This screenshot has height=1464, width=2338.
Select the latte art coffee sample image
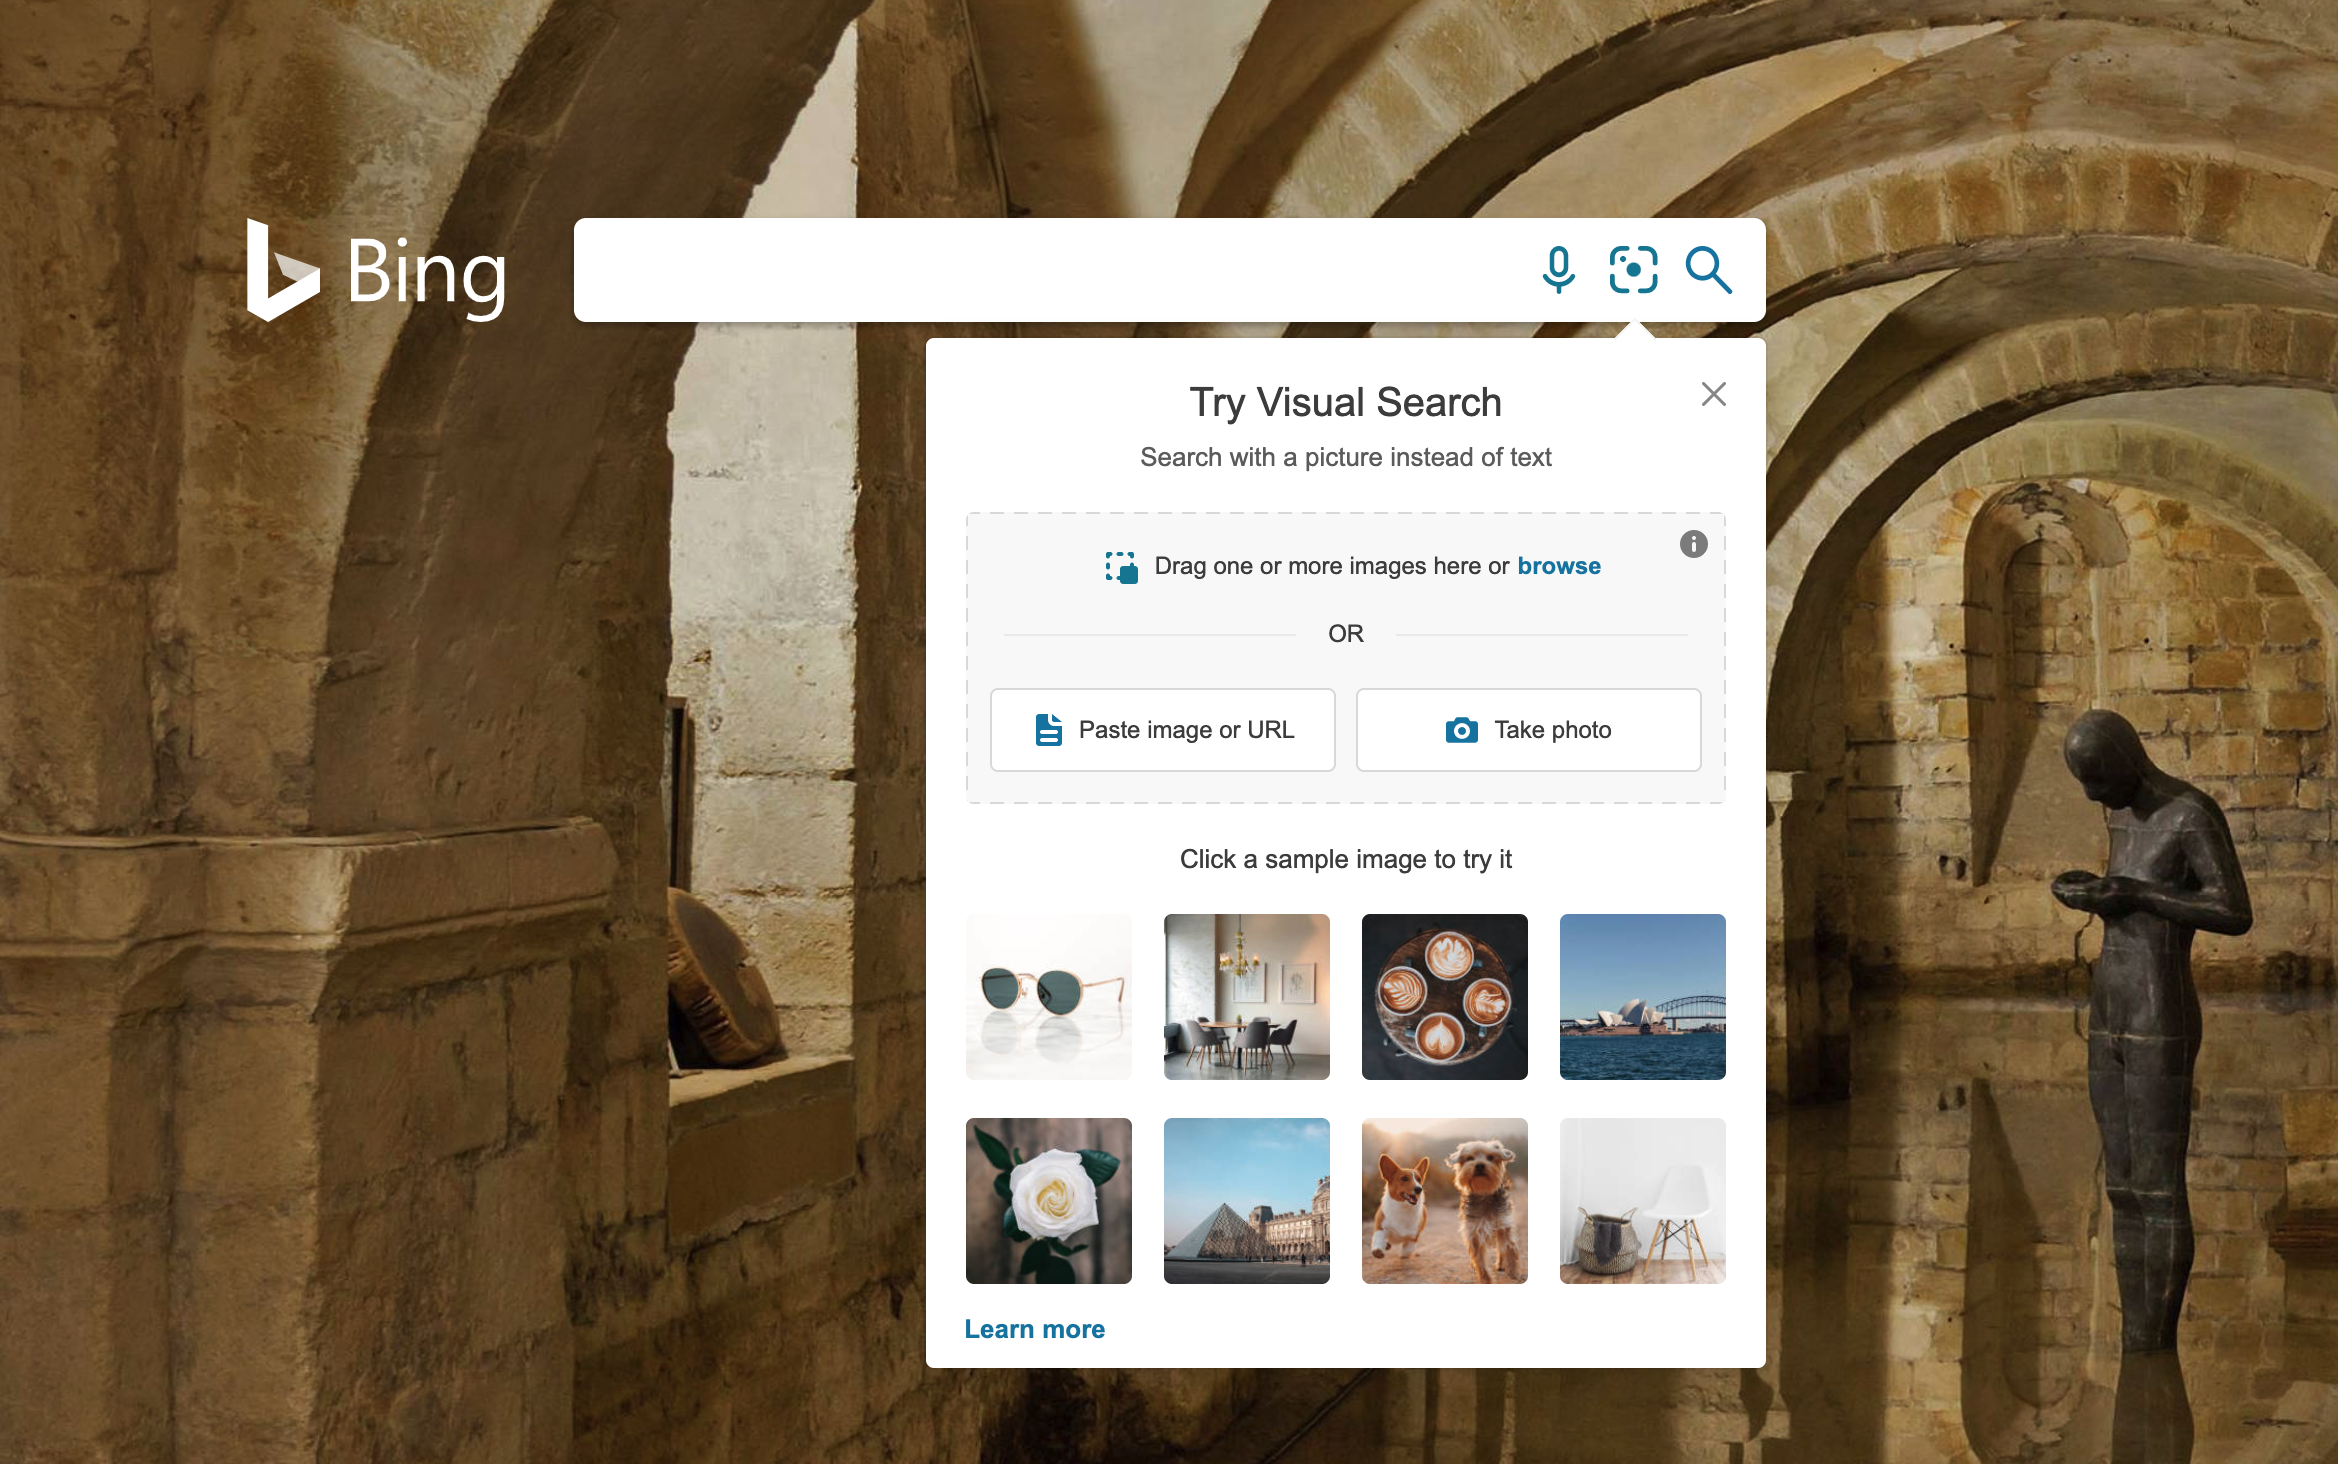click(1444, 997)
